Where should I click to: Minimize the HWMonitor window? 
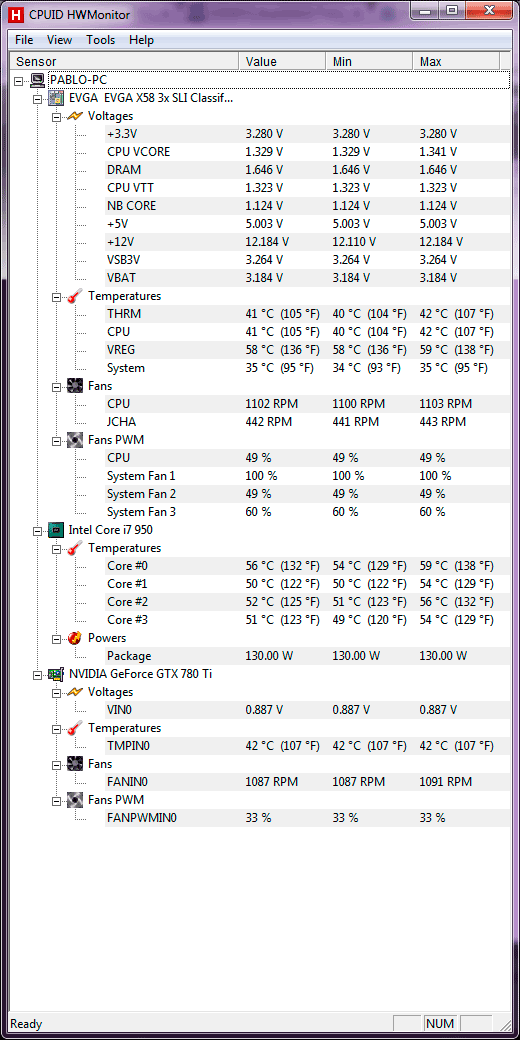point(425,11)
